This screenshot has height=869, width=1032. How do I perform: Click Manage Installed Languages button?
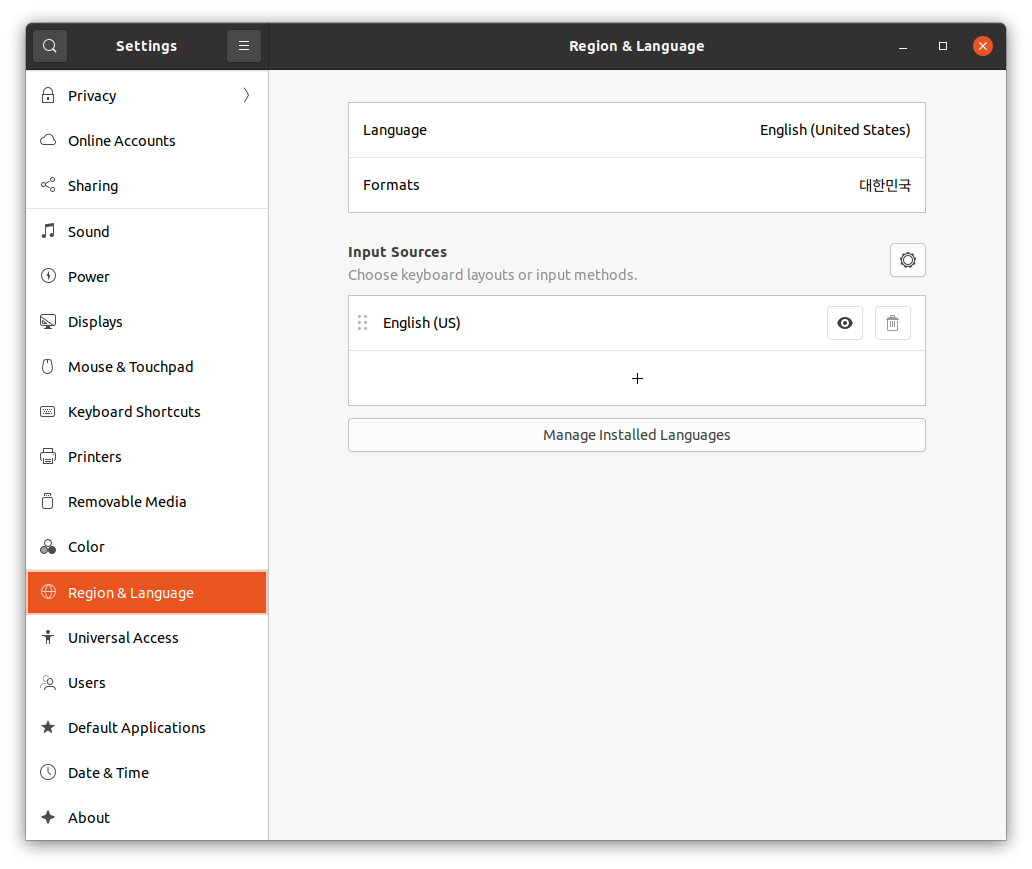coord(636,435)
